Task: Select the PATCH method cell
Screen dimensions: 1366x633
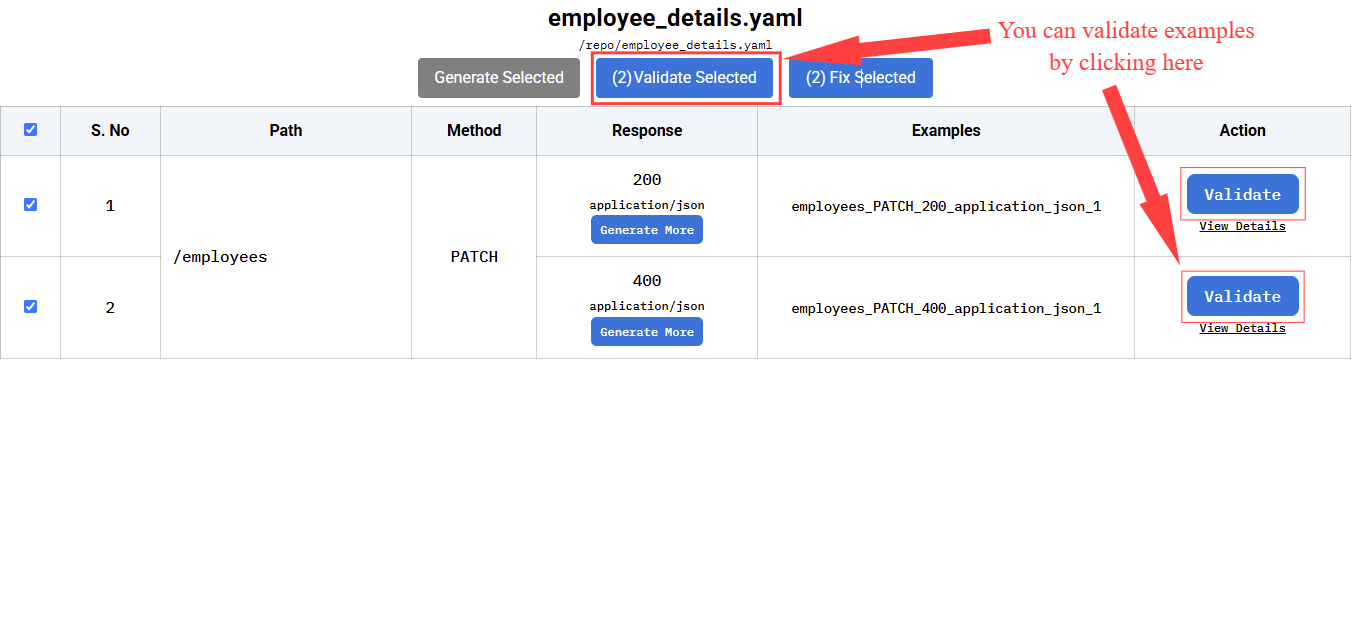Action: pos(474,257)
